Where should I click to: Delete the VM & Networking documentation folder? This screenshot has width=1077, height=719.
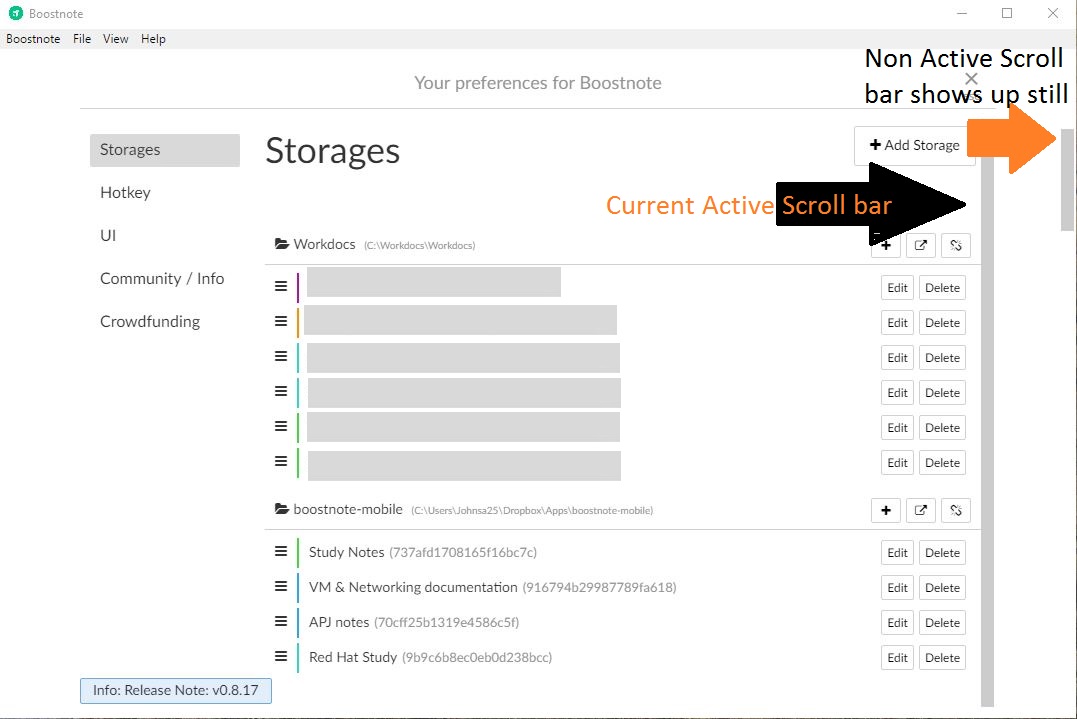click(x=942, y=588)
